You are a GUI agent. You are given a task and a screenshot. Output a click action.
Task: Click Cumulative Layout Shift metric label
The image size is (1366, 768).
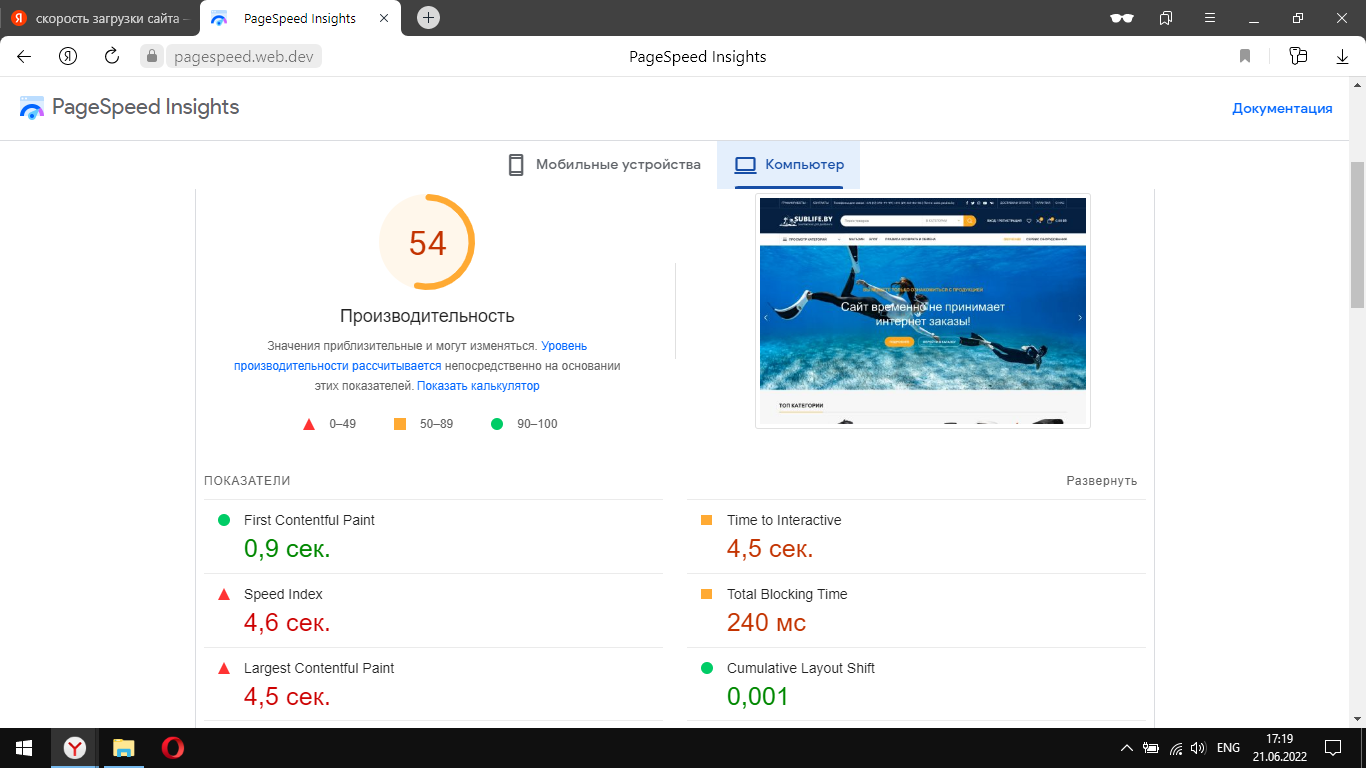[x=801, y=668]
